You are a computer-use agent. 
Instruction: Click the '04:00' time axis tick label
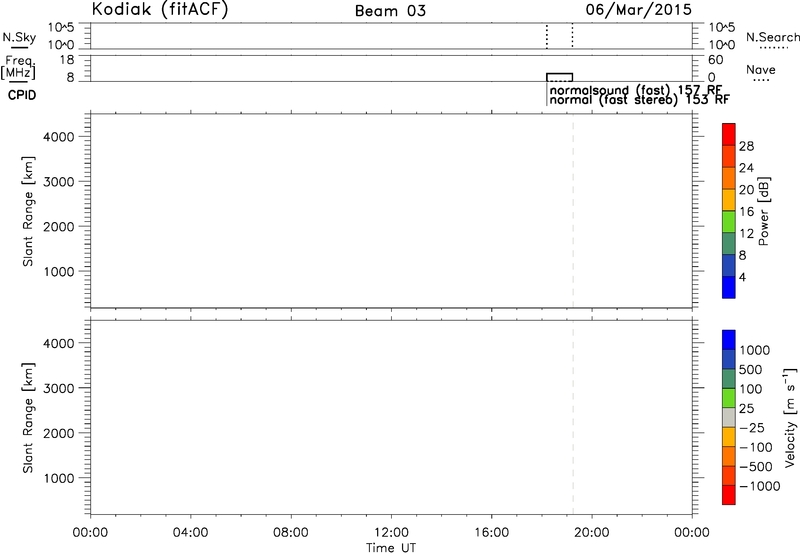tap(191, 533)
